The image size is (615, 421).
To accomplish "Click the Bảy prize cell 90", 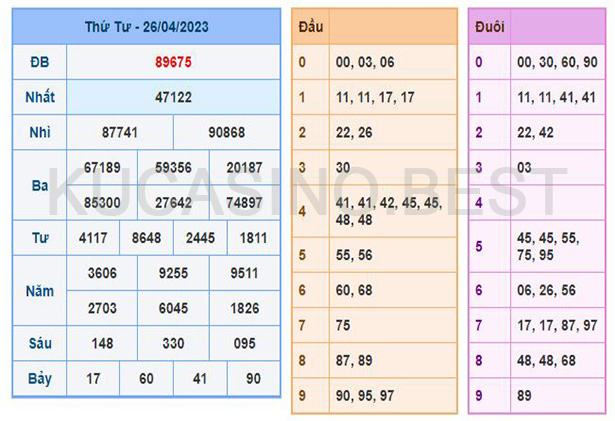I will coord(253,379).
